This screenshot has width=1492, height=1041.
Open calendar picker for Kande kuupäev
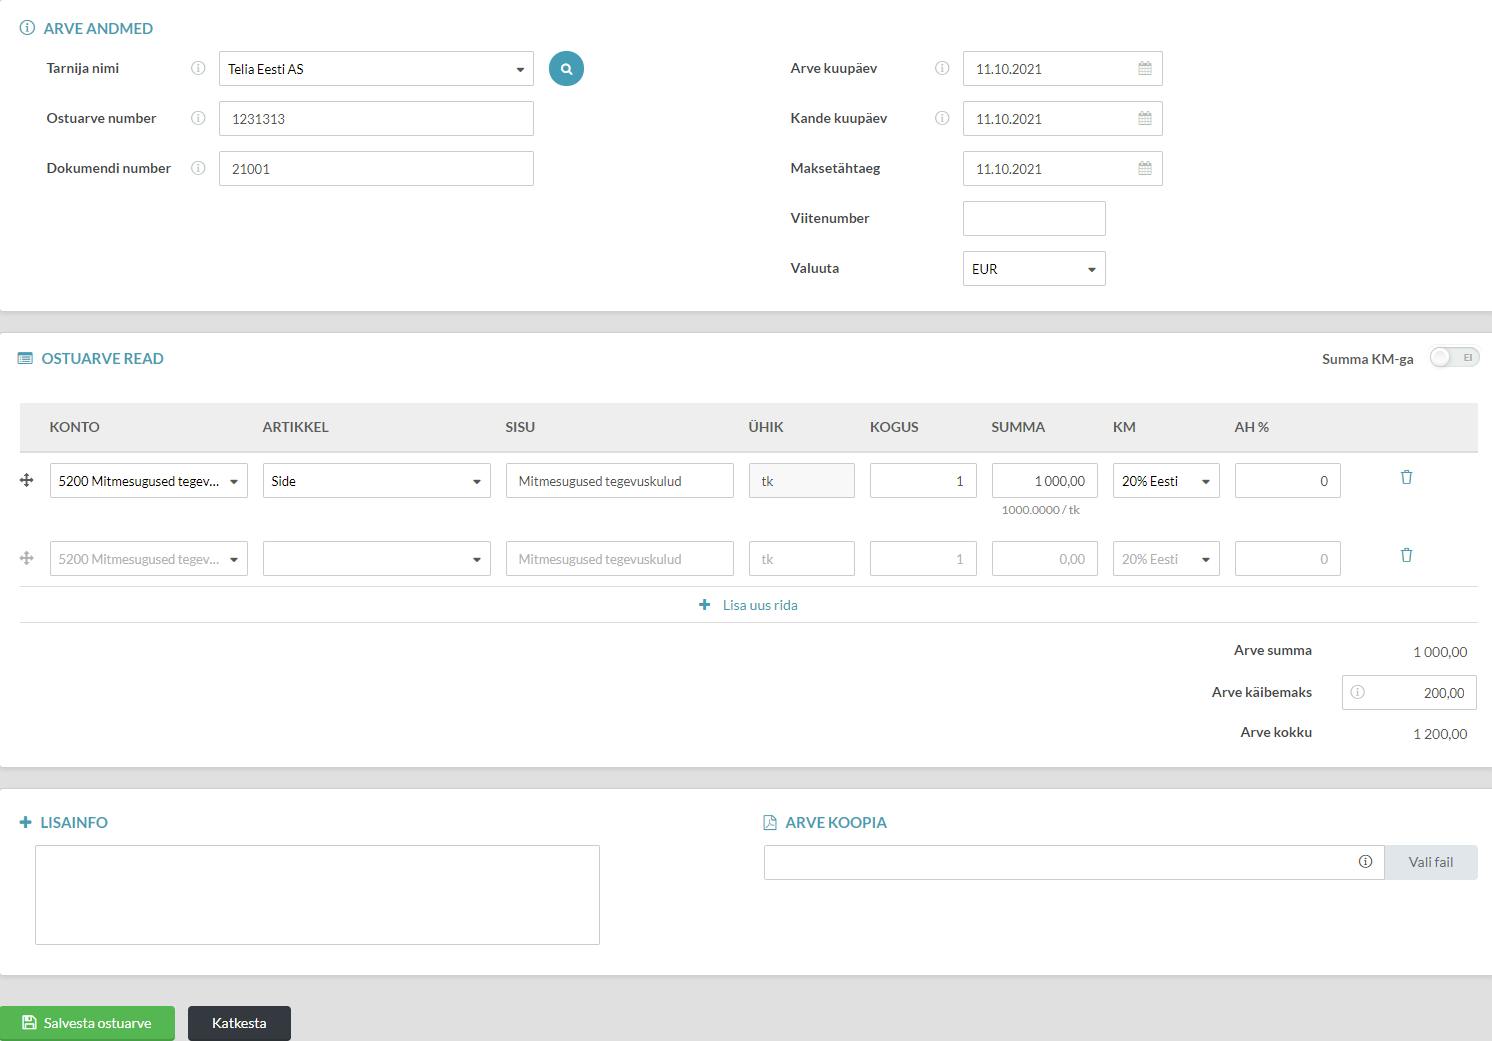(1145, 119)
